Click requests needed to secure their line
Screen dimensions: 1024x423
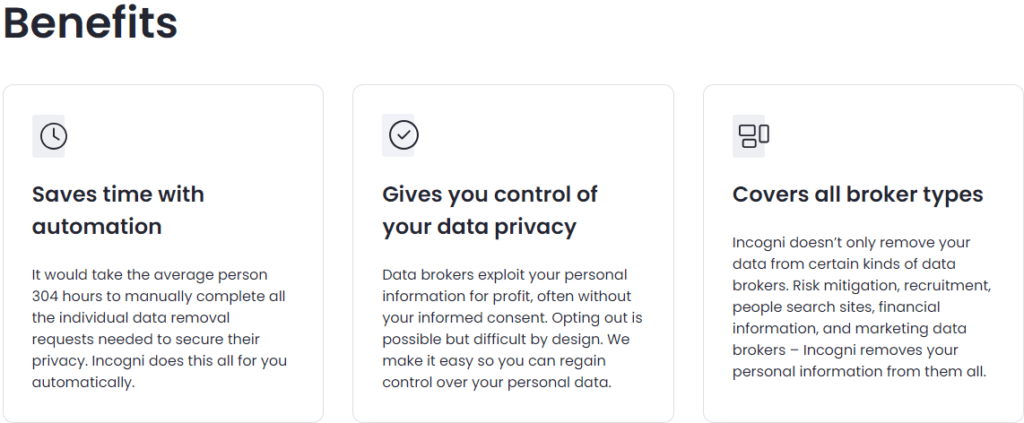click(x=146, y=339)
